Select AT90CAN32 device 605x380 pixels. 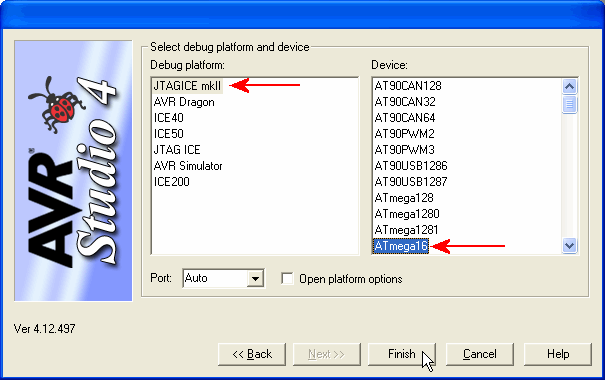point(405,102)
